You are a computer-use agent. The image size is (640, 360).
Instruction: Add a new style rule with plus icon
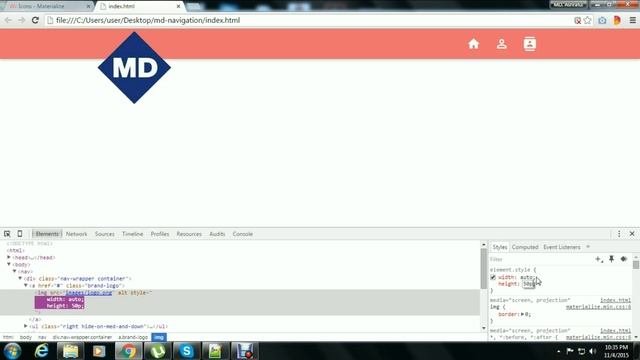click(598, 259)
